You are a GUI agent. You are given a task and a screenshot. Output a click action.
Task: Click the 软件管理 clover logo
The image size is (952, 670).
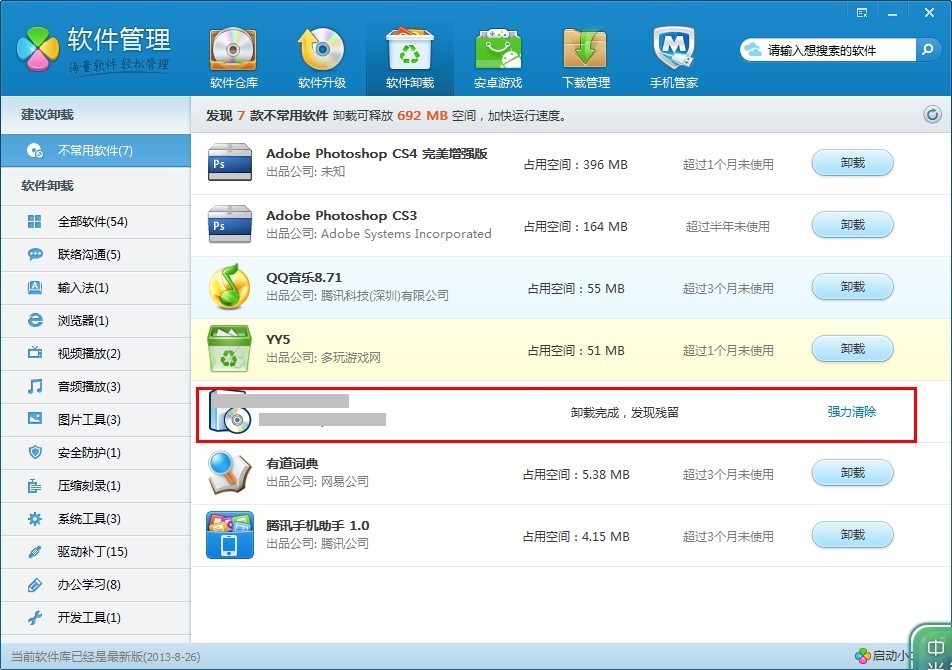coord(38,49)
